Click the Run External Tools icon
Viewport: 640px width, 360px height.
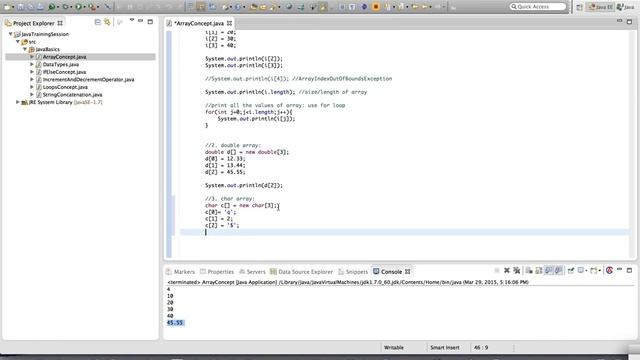click(92, 7)
